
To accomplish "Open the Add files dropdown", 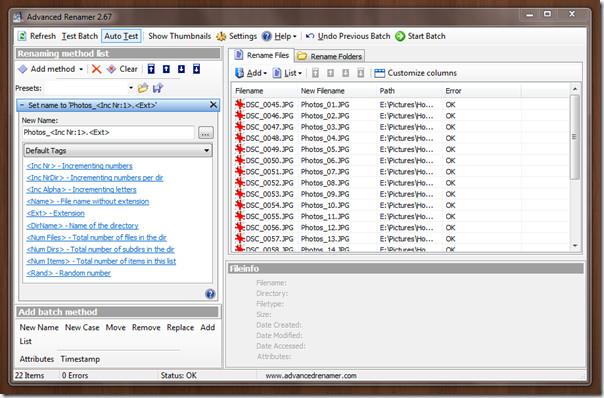I will click(x=251, y=73).
